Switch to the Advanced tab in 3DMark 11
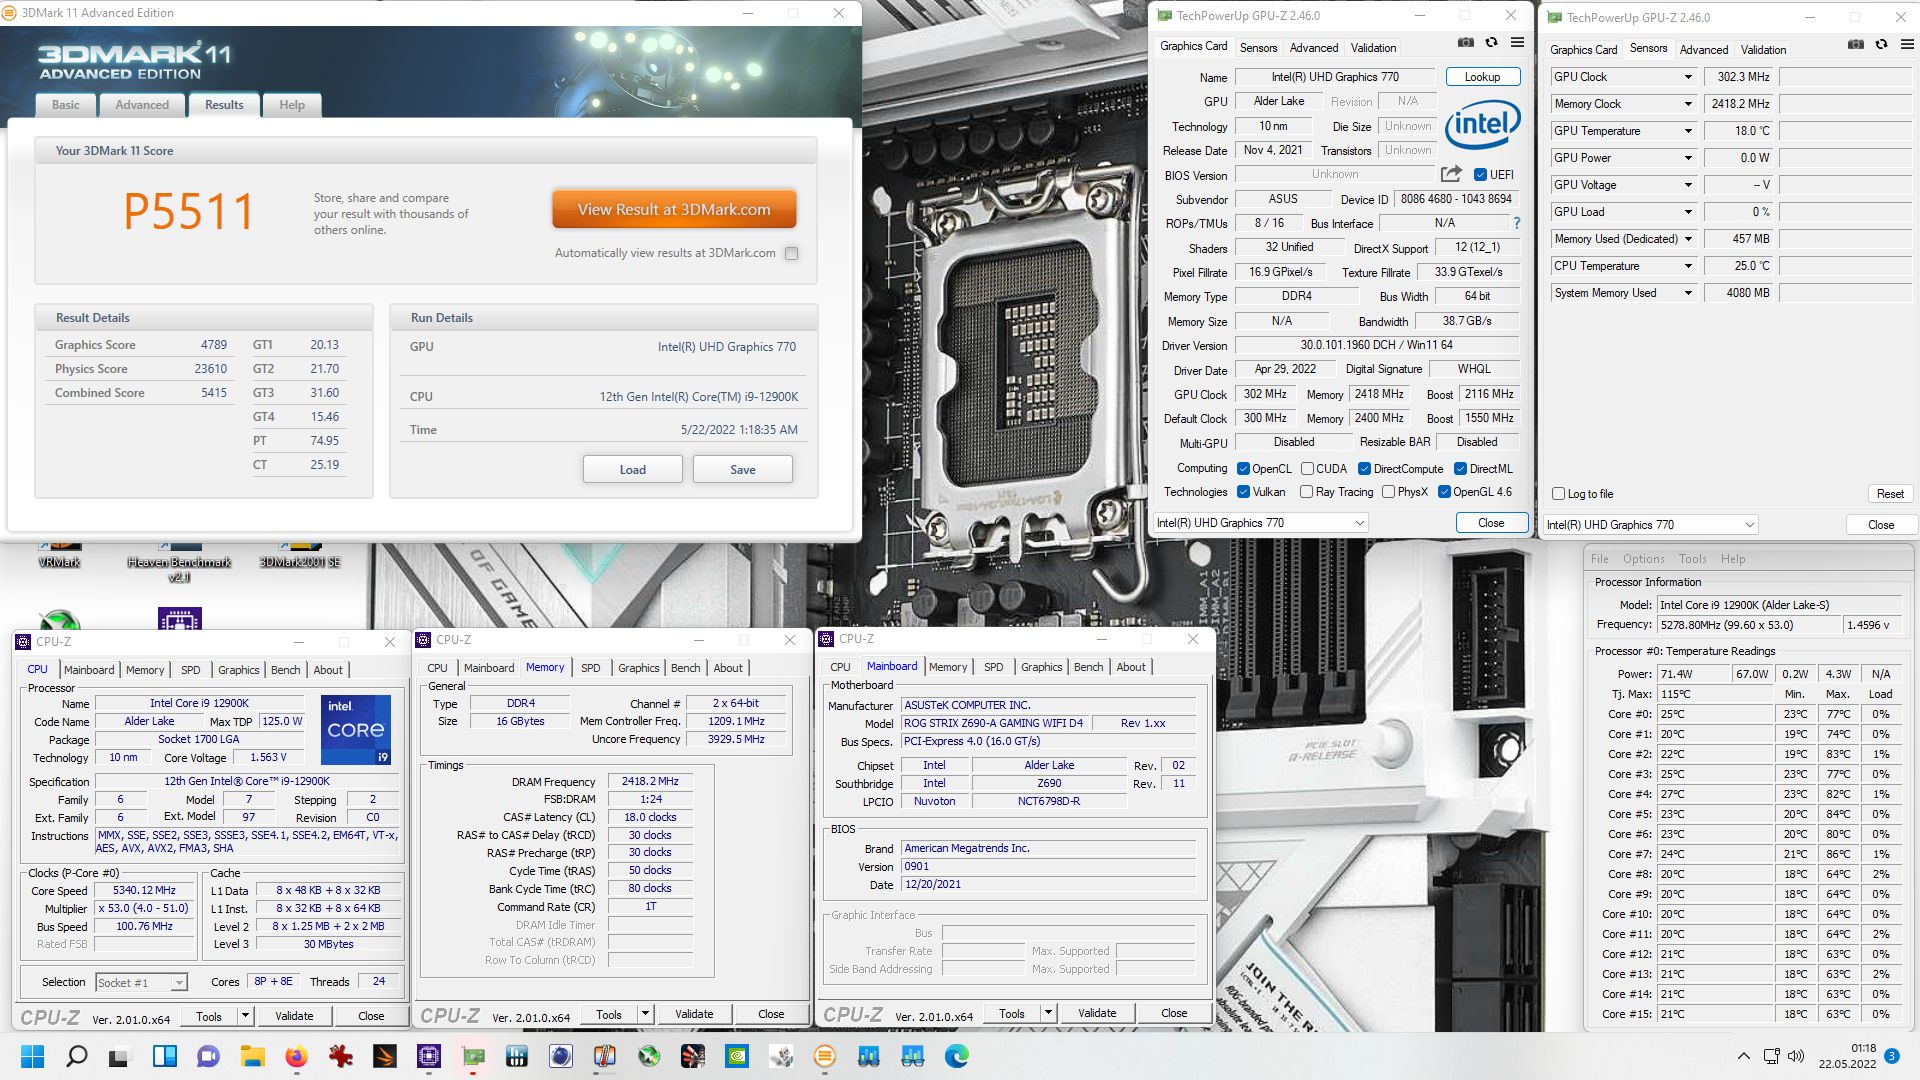Screen dimensions: 1920x1080 pos(142,105)
